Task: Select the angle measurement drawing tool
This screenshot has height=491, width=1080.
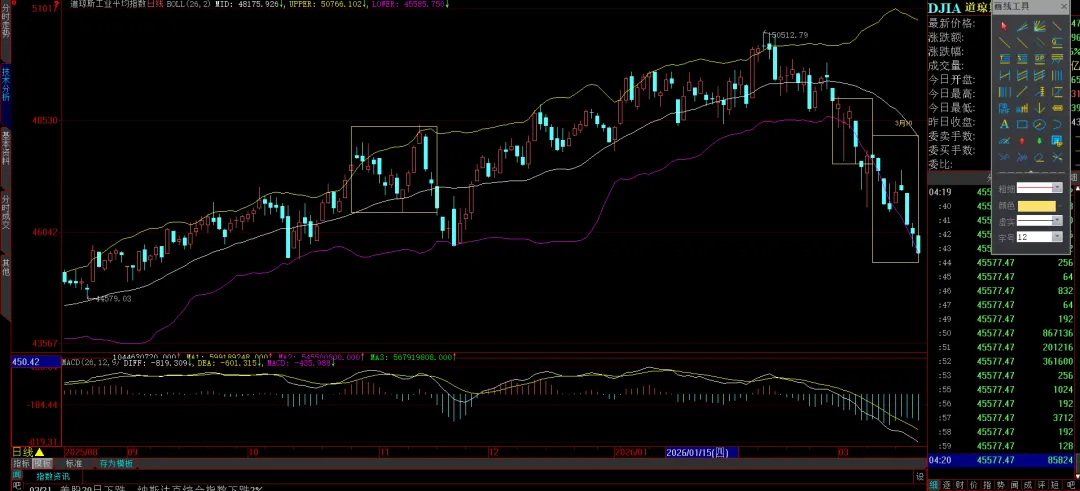Action: (x=1004, y=140)
